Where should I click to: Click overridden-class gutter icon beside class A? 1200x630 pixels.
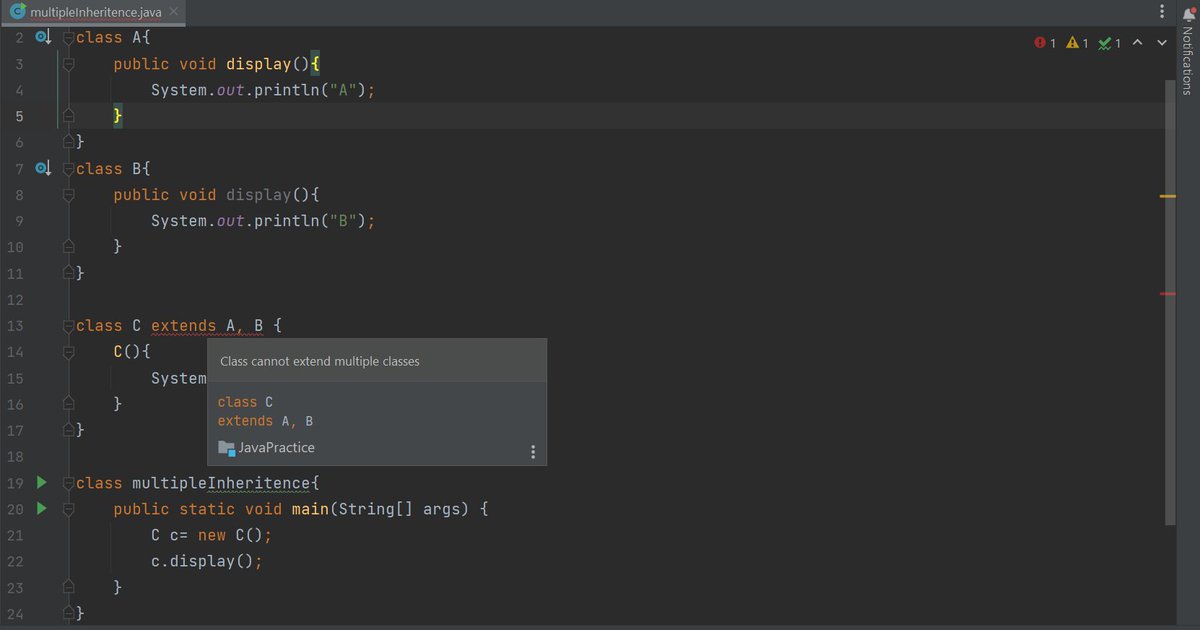coord(42,38)
